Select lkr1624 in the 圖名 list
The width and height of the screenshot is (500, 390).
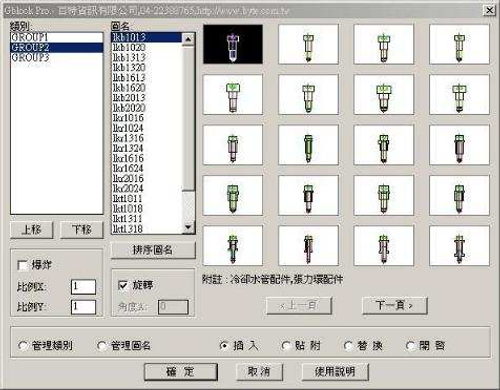147,168
